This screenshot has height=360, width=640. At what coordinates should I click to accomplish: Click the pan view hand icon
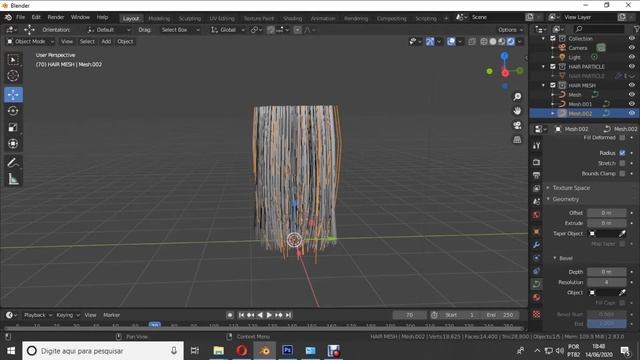[x=517, y=111]
